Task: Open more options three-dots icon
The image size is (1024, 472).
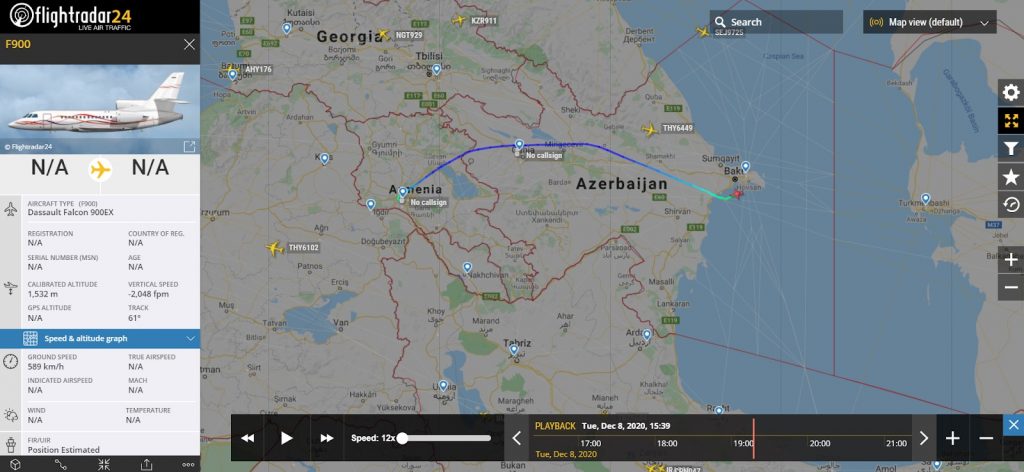Action: (188, 464)
